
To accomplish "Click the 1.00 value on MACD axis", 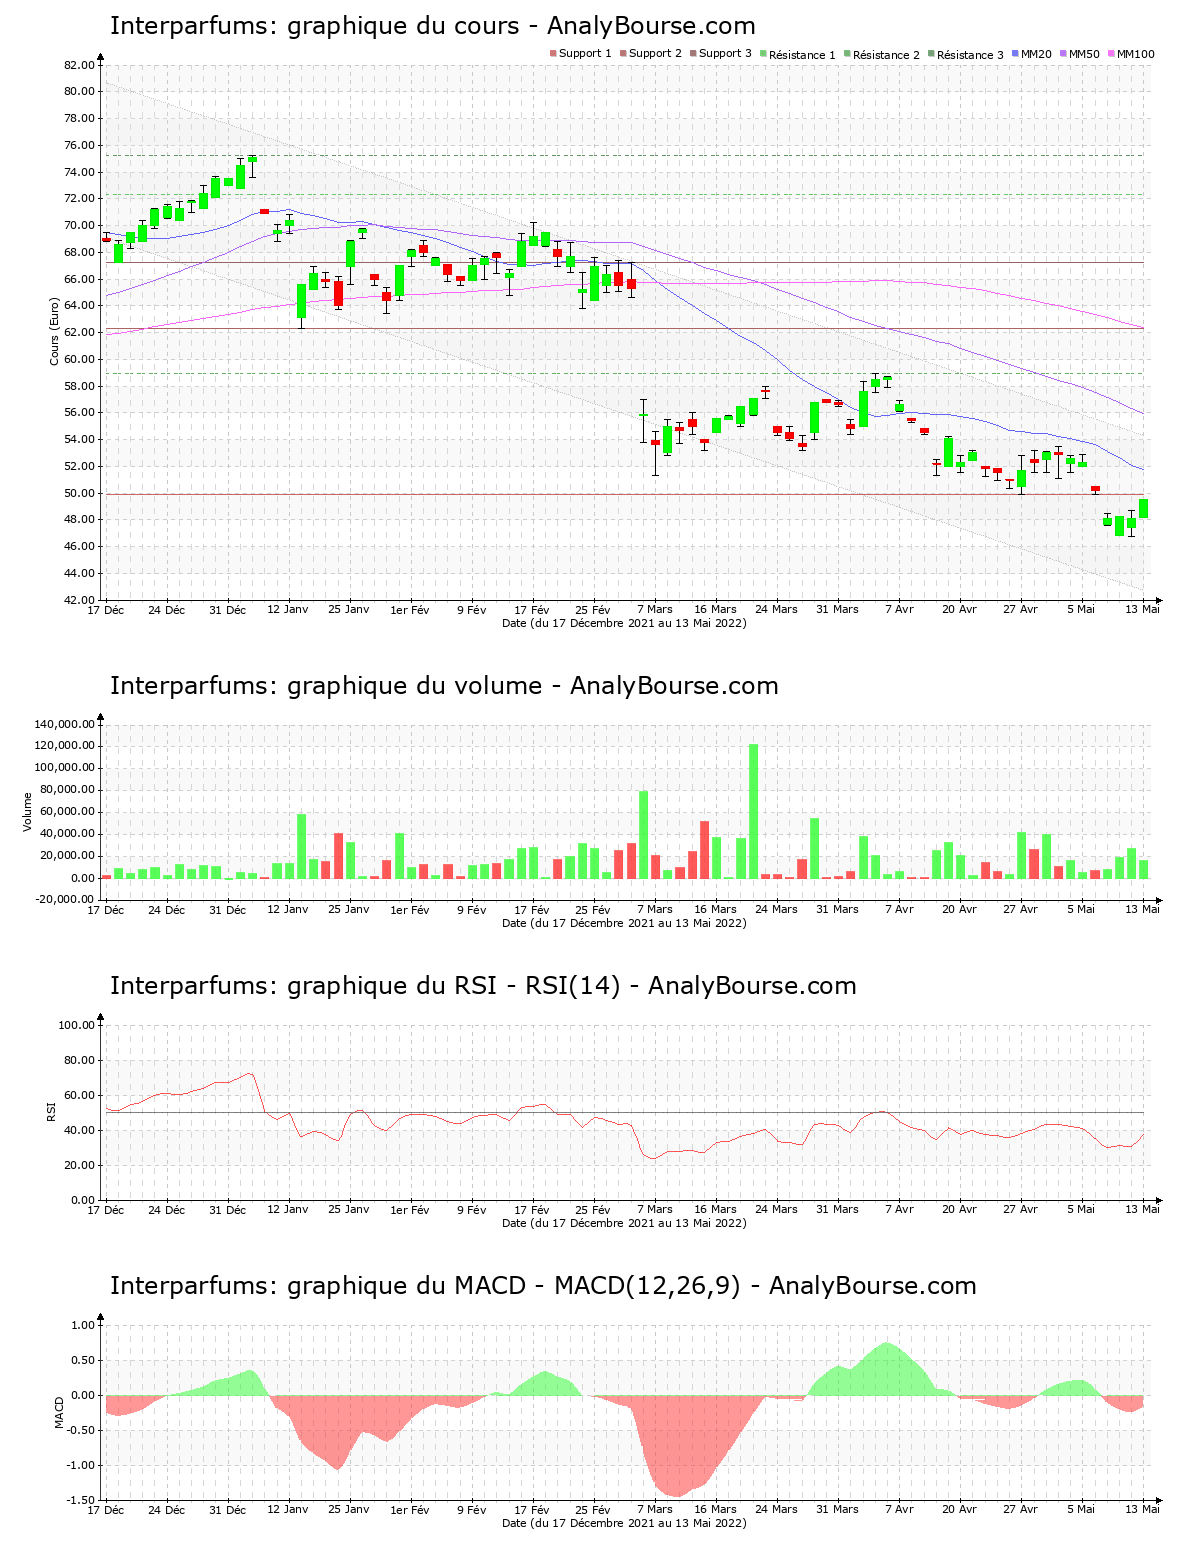I will (x=84, y=1325).
